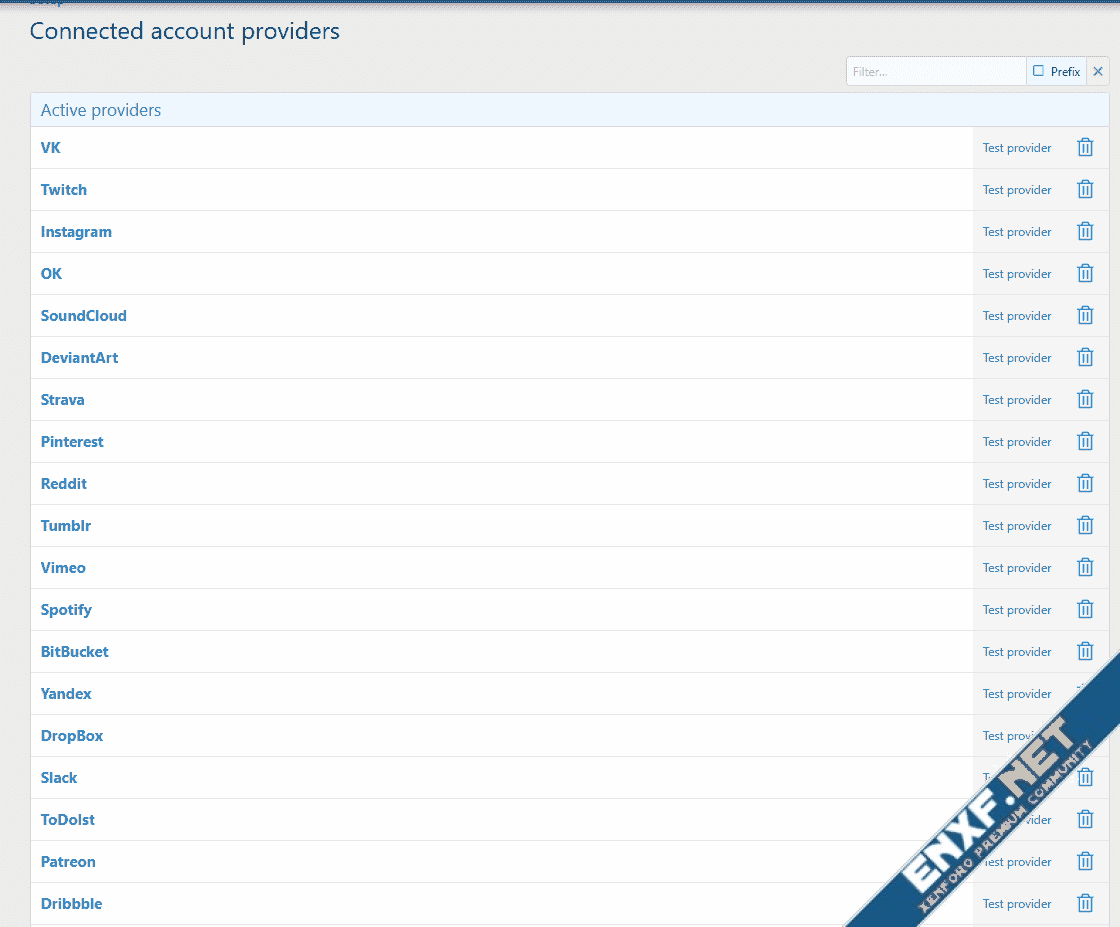
Task: Open the ToDoIst provider
Action: [x=68, y=820]
